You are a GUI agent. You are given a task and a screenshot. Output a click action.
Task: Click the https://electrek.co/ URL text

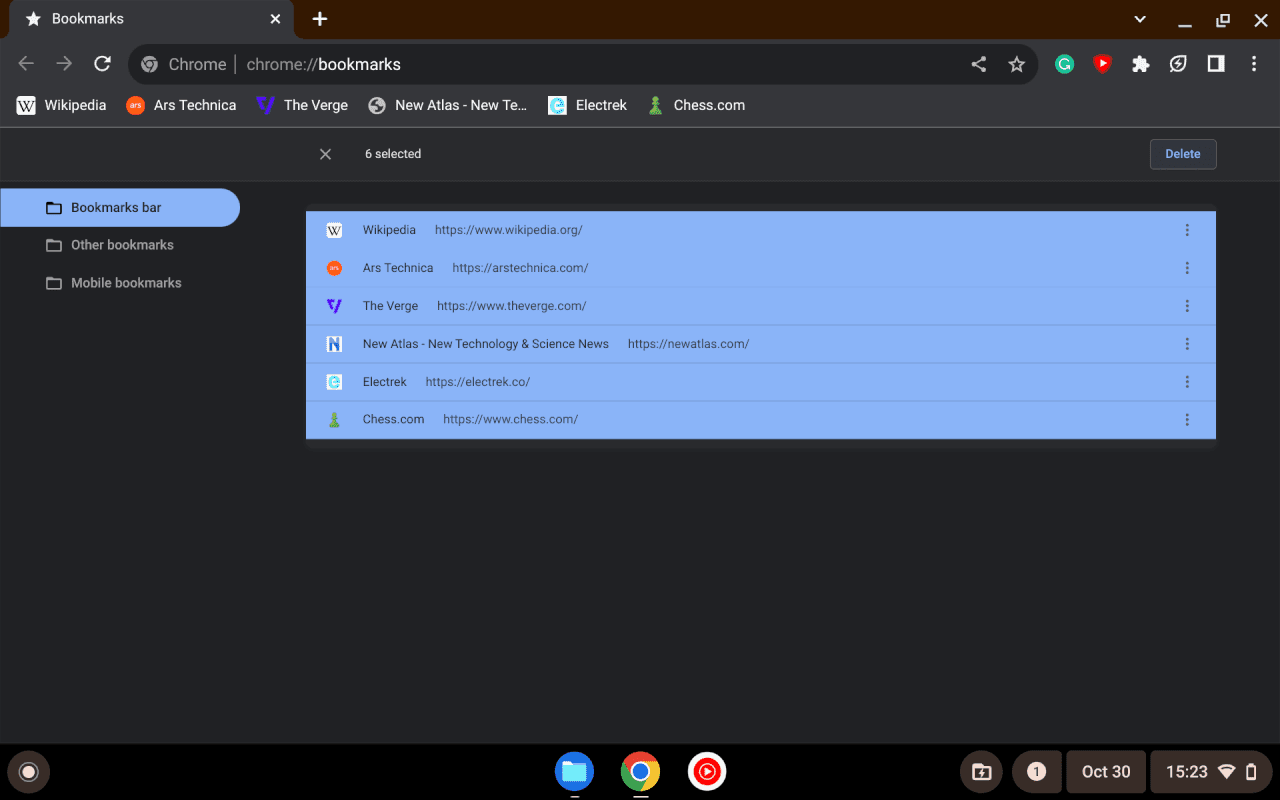(x=477, y=382)
